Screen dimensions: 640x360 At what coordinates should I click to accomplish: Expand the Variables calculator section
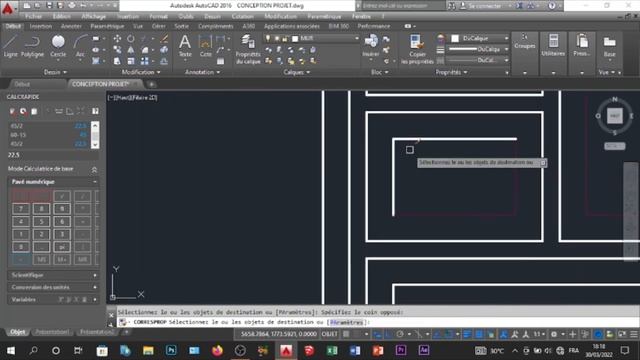point(53,300)
